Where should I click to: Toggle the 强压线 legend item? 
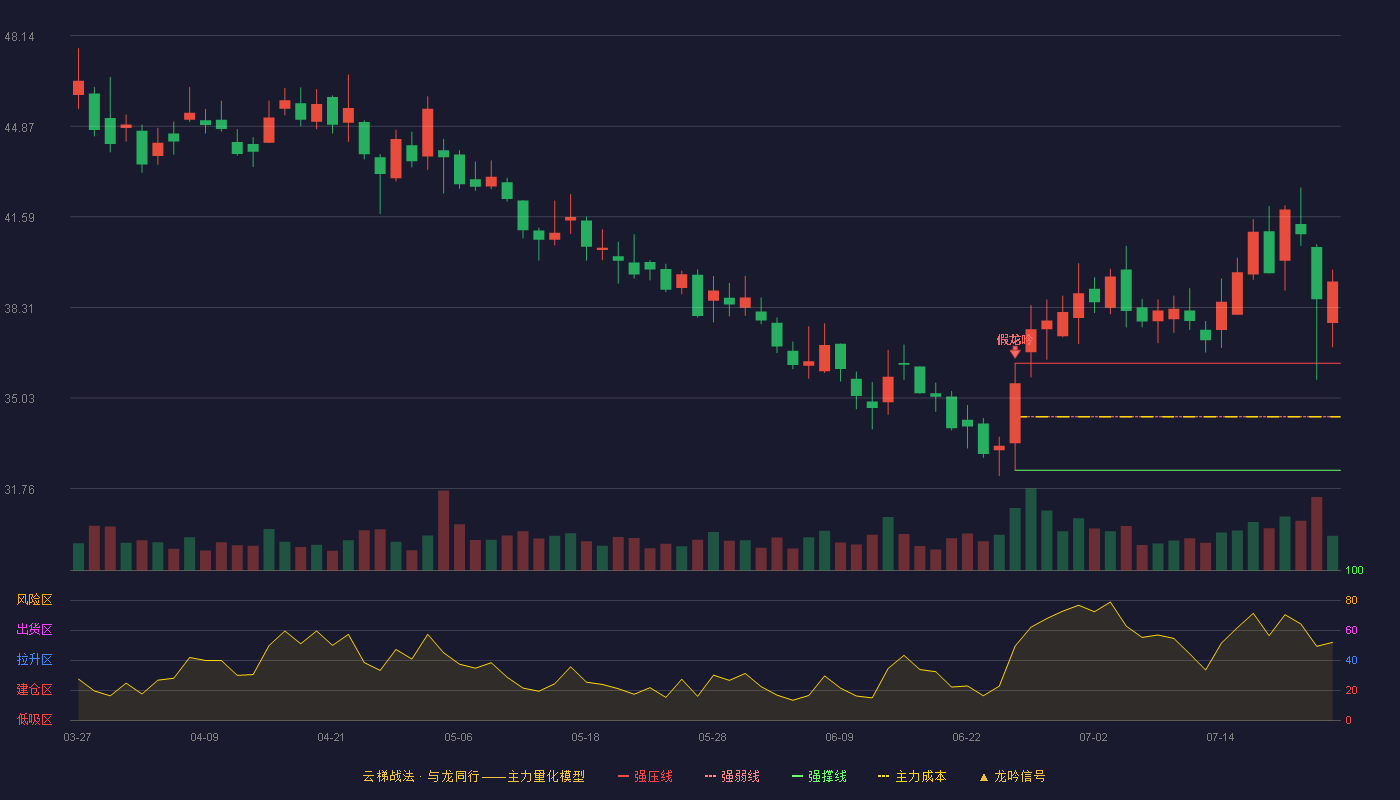click(645, 776)
